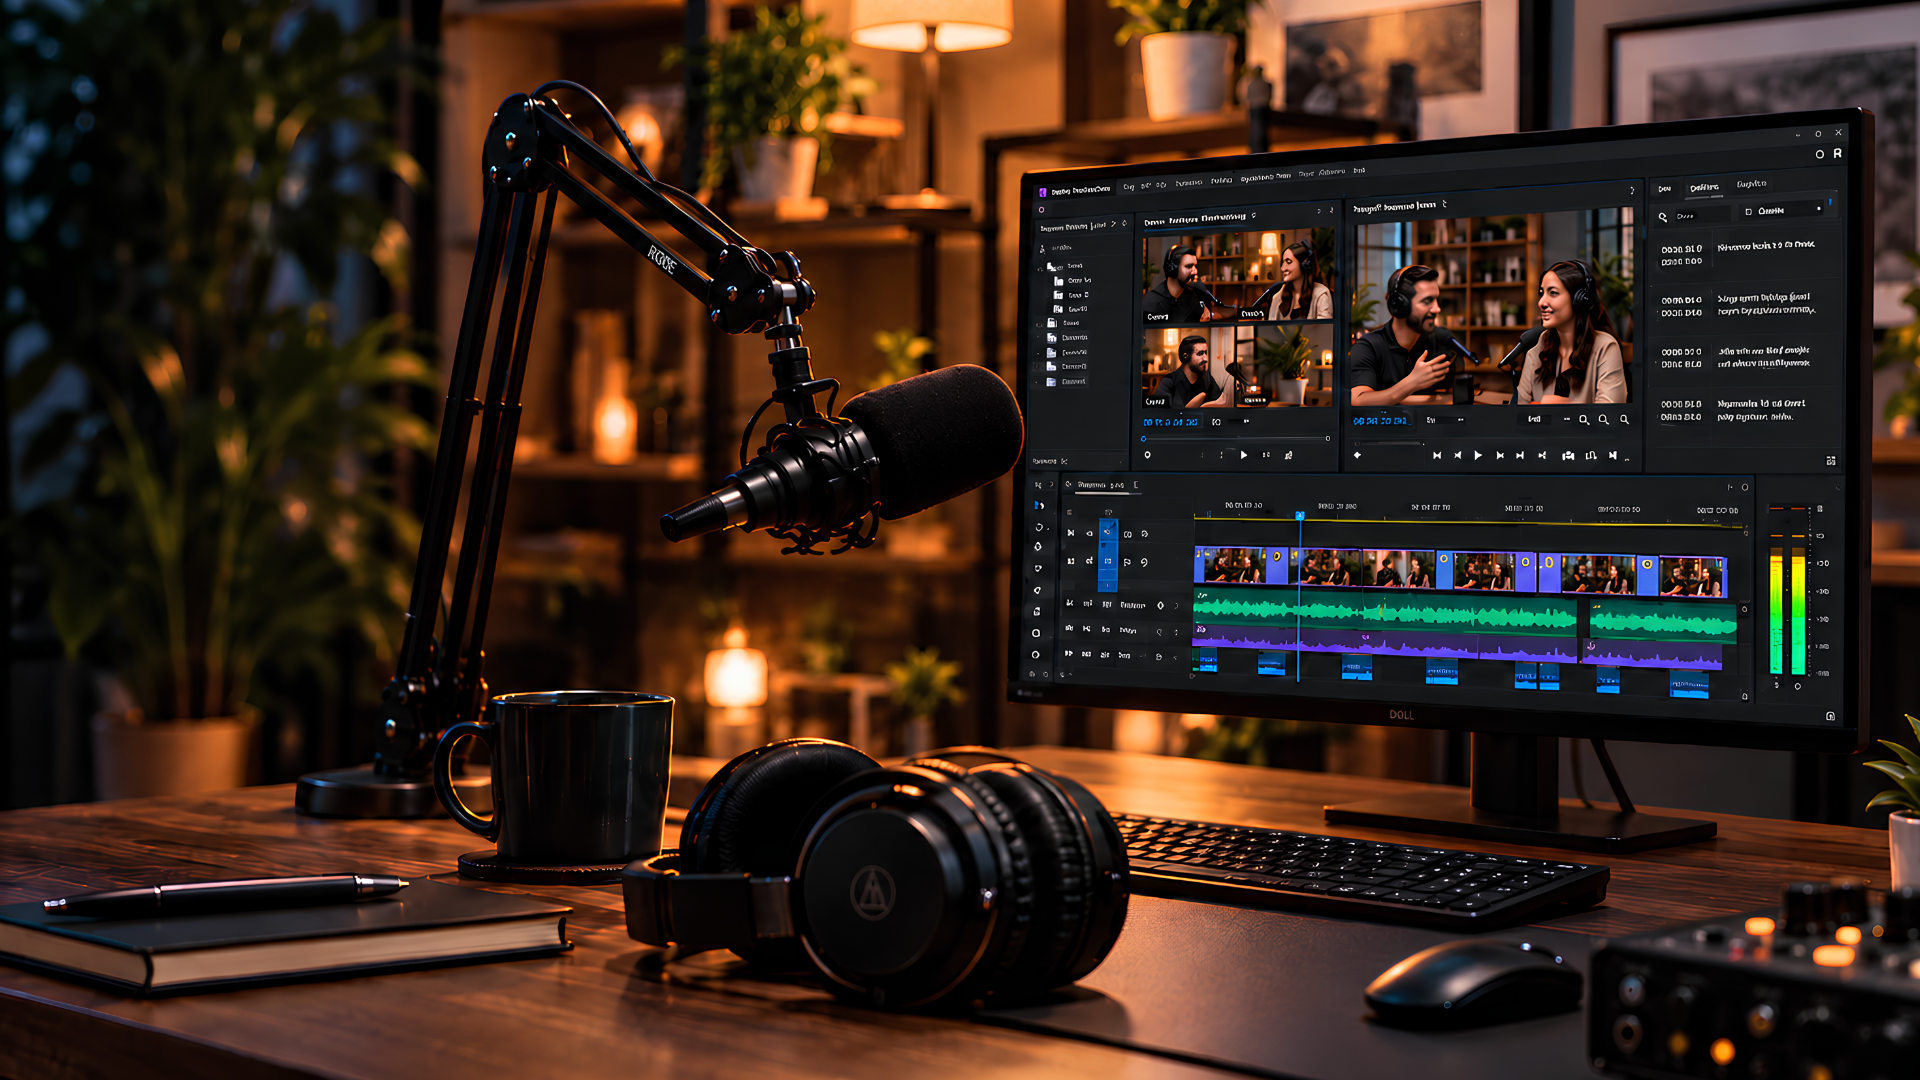Image resolution: width=1920 pixels, height=1080 pixels.
Task: Toggle the left solo button beneath the audio meters
Action: pyautogui.click(x=1776, y=685)
